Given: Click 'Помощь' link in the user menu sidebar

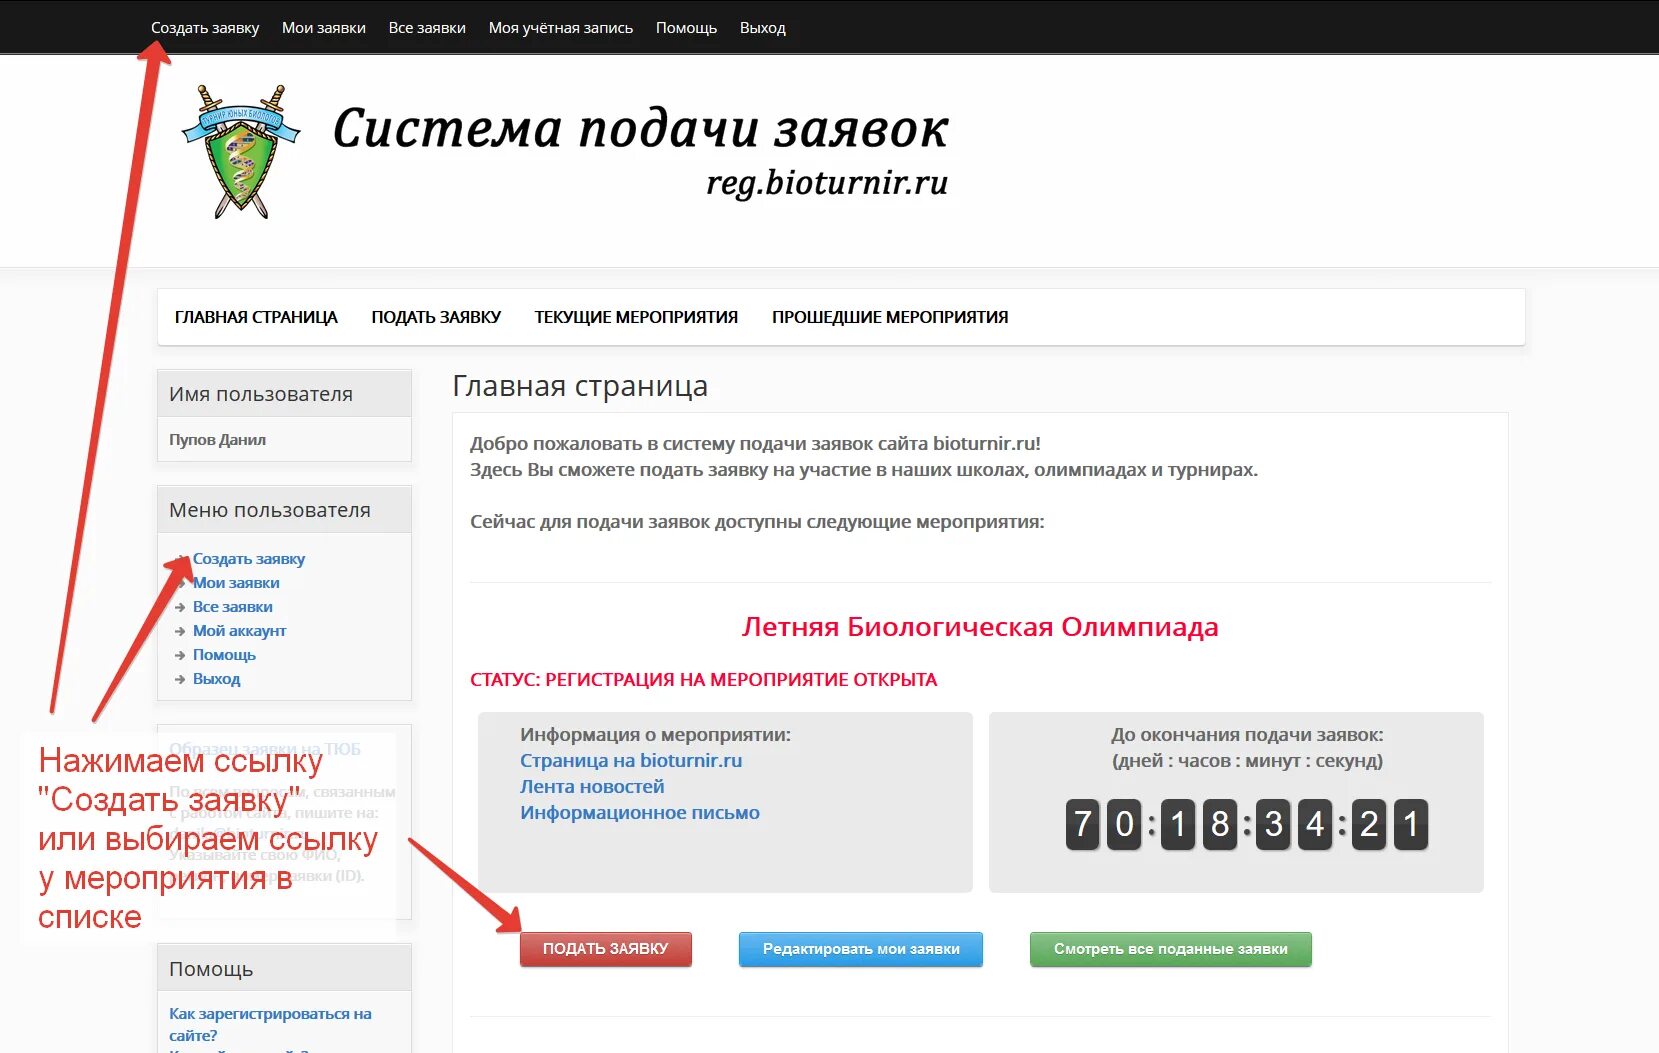Looking at the screenshot, I should (x=224, y=655).
